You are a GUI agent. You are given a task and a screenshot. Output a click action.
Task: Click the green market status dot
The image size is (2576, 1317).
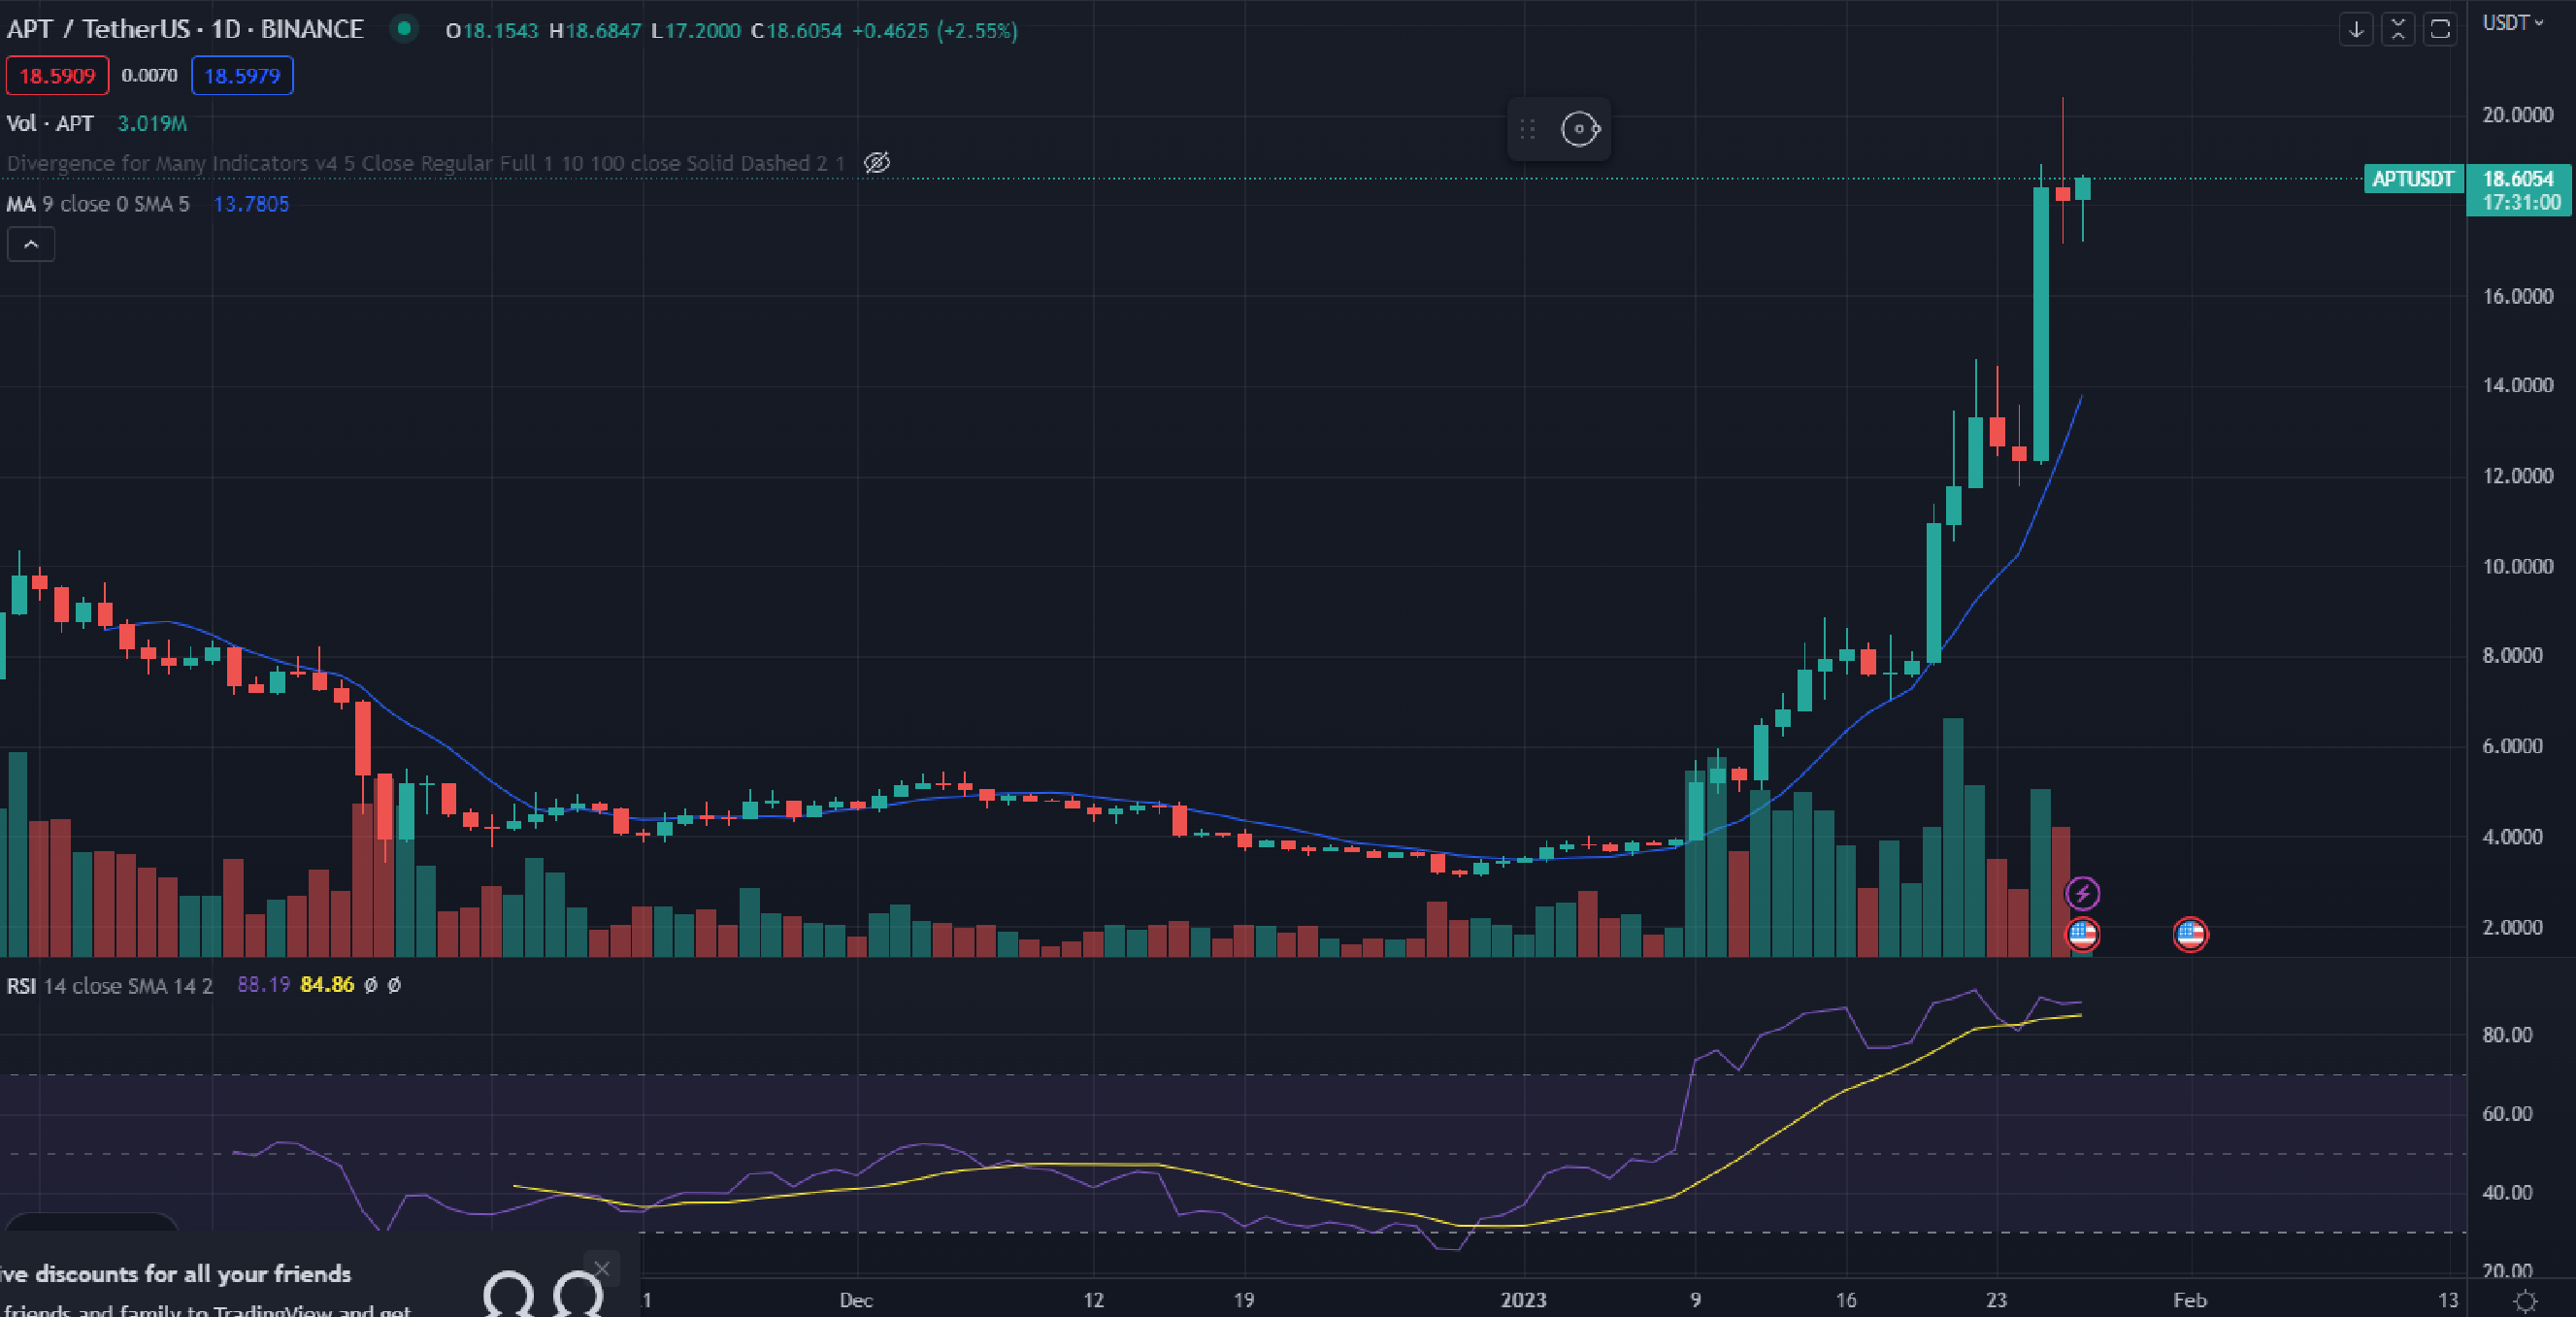(x=404, y=29)
